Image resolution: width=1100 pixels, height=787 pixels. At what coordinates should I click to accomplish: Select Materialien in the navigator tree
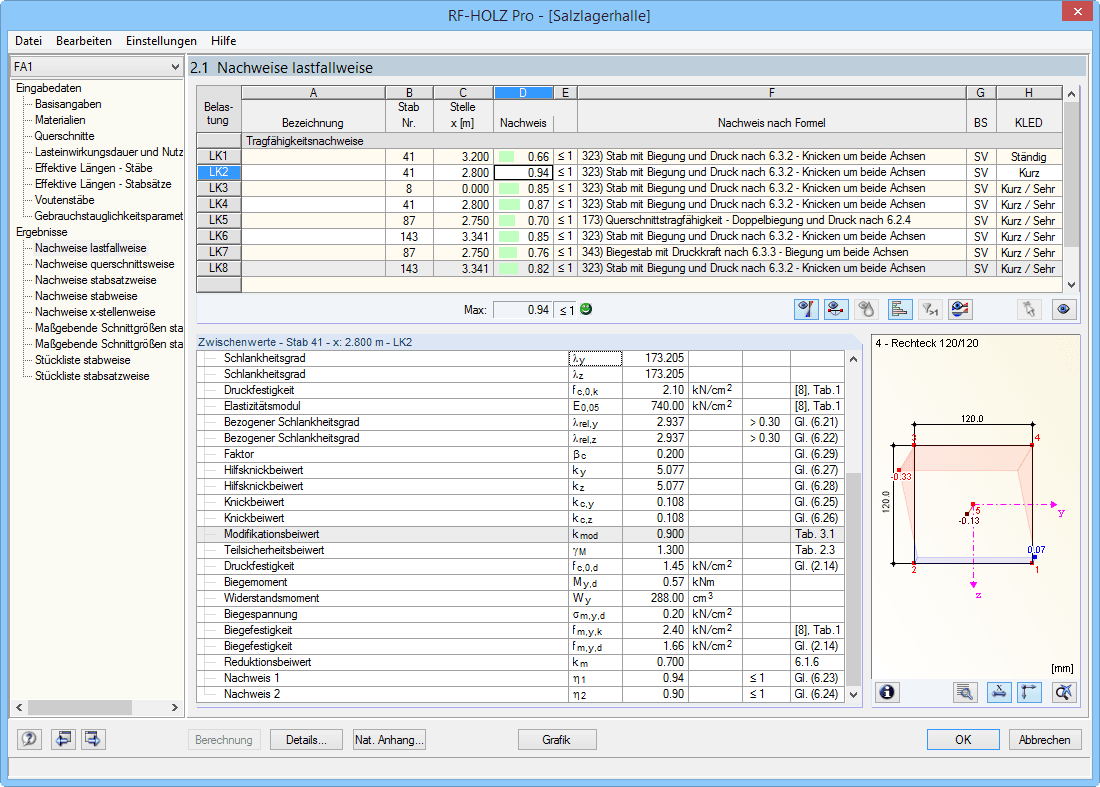click(60, 120)
